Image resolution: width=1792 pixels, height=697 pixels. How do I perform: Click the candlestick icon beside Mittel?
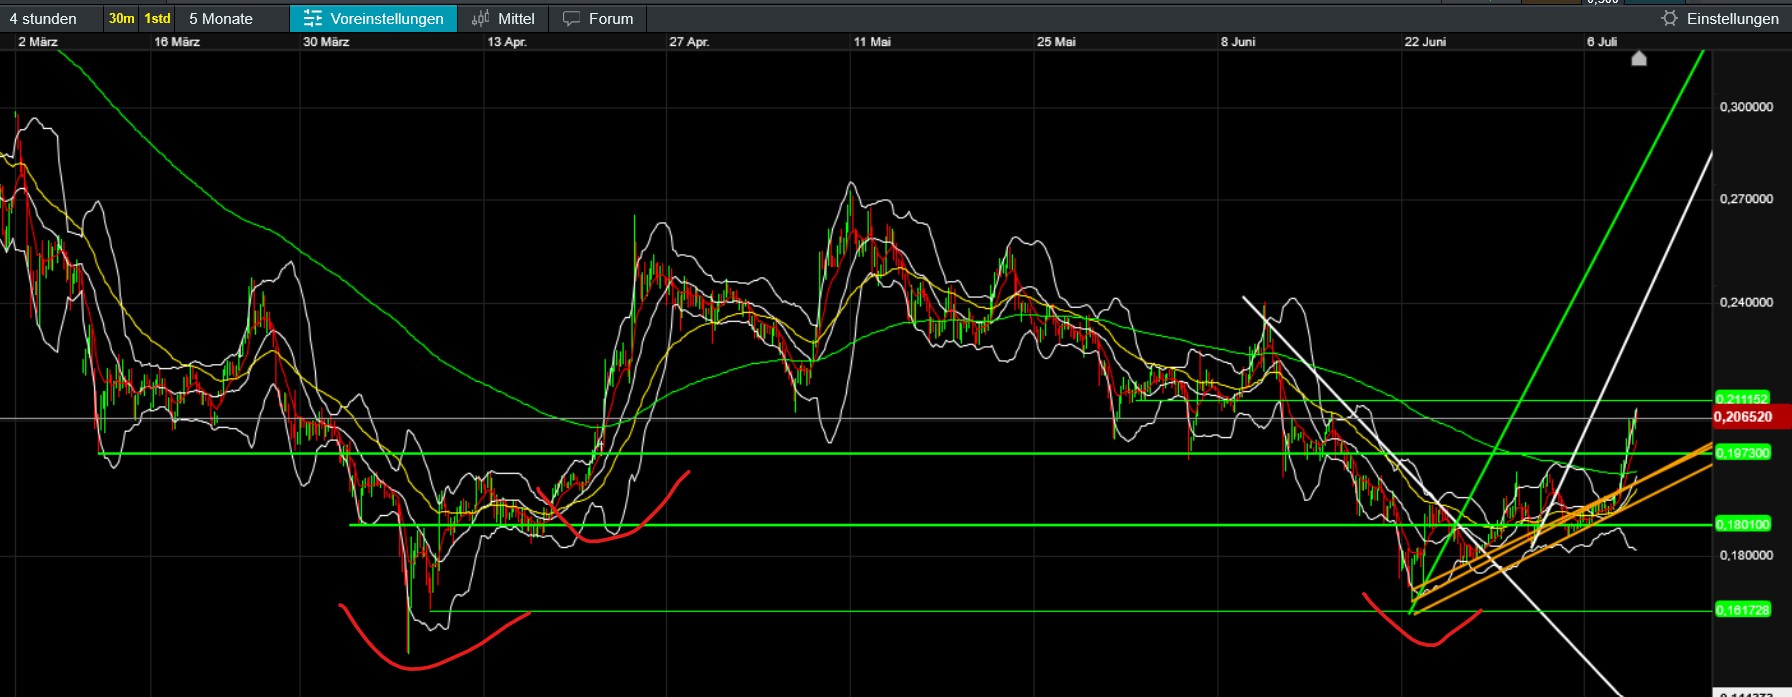[481, 19]
